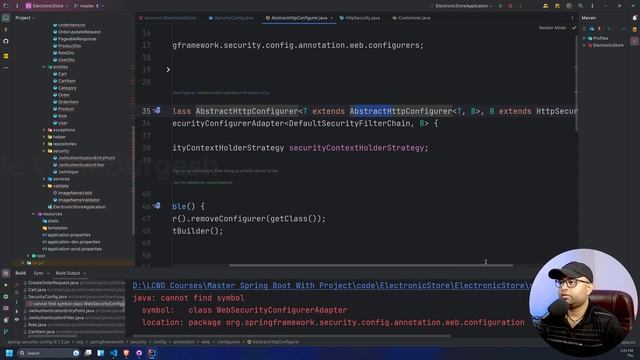The image size is (640, 360).
Task: Expand the services package folder
Action: (x=44, y=179)
